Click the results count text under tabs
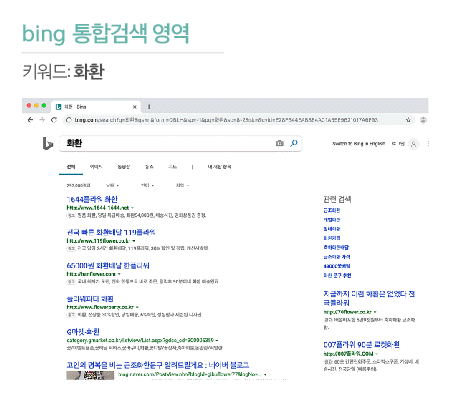 tap(78, 185)
